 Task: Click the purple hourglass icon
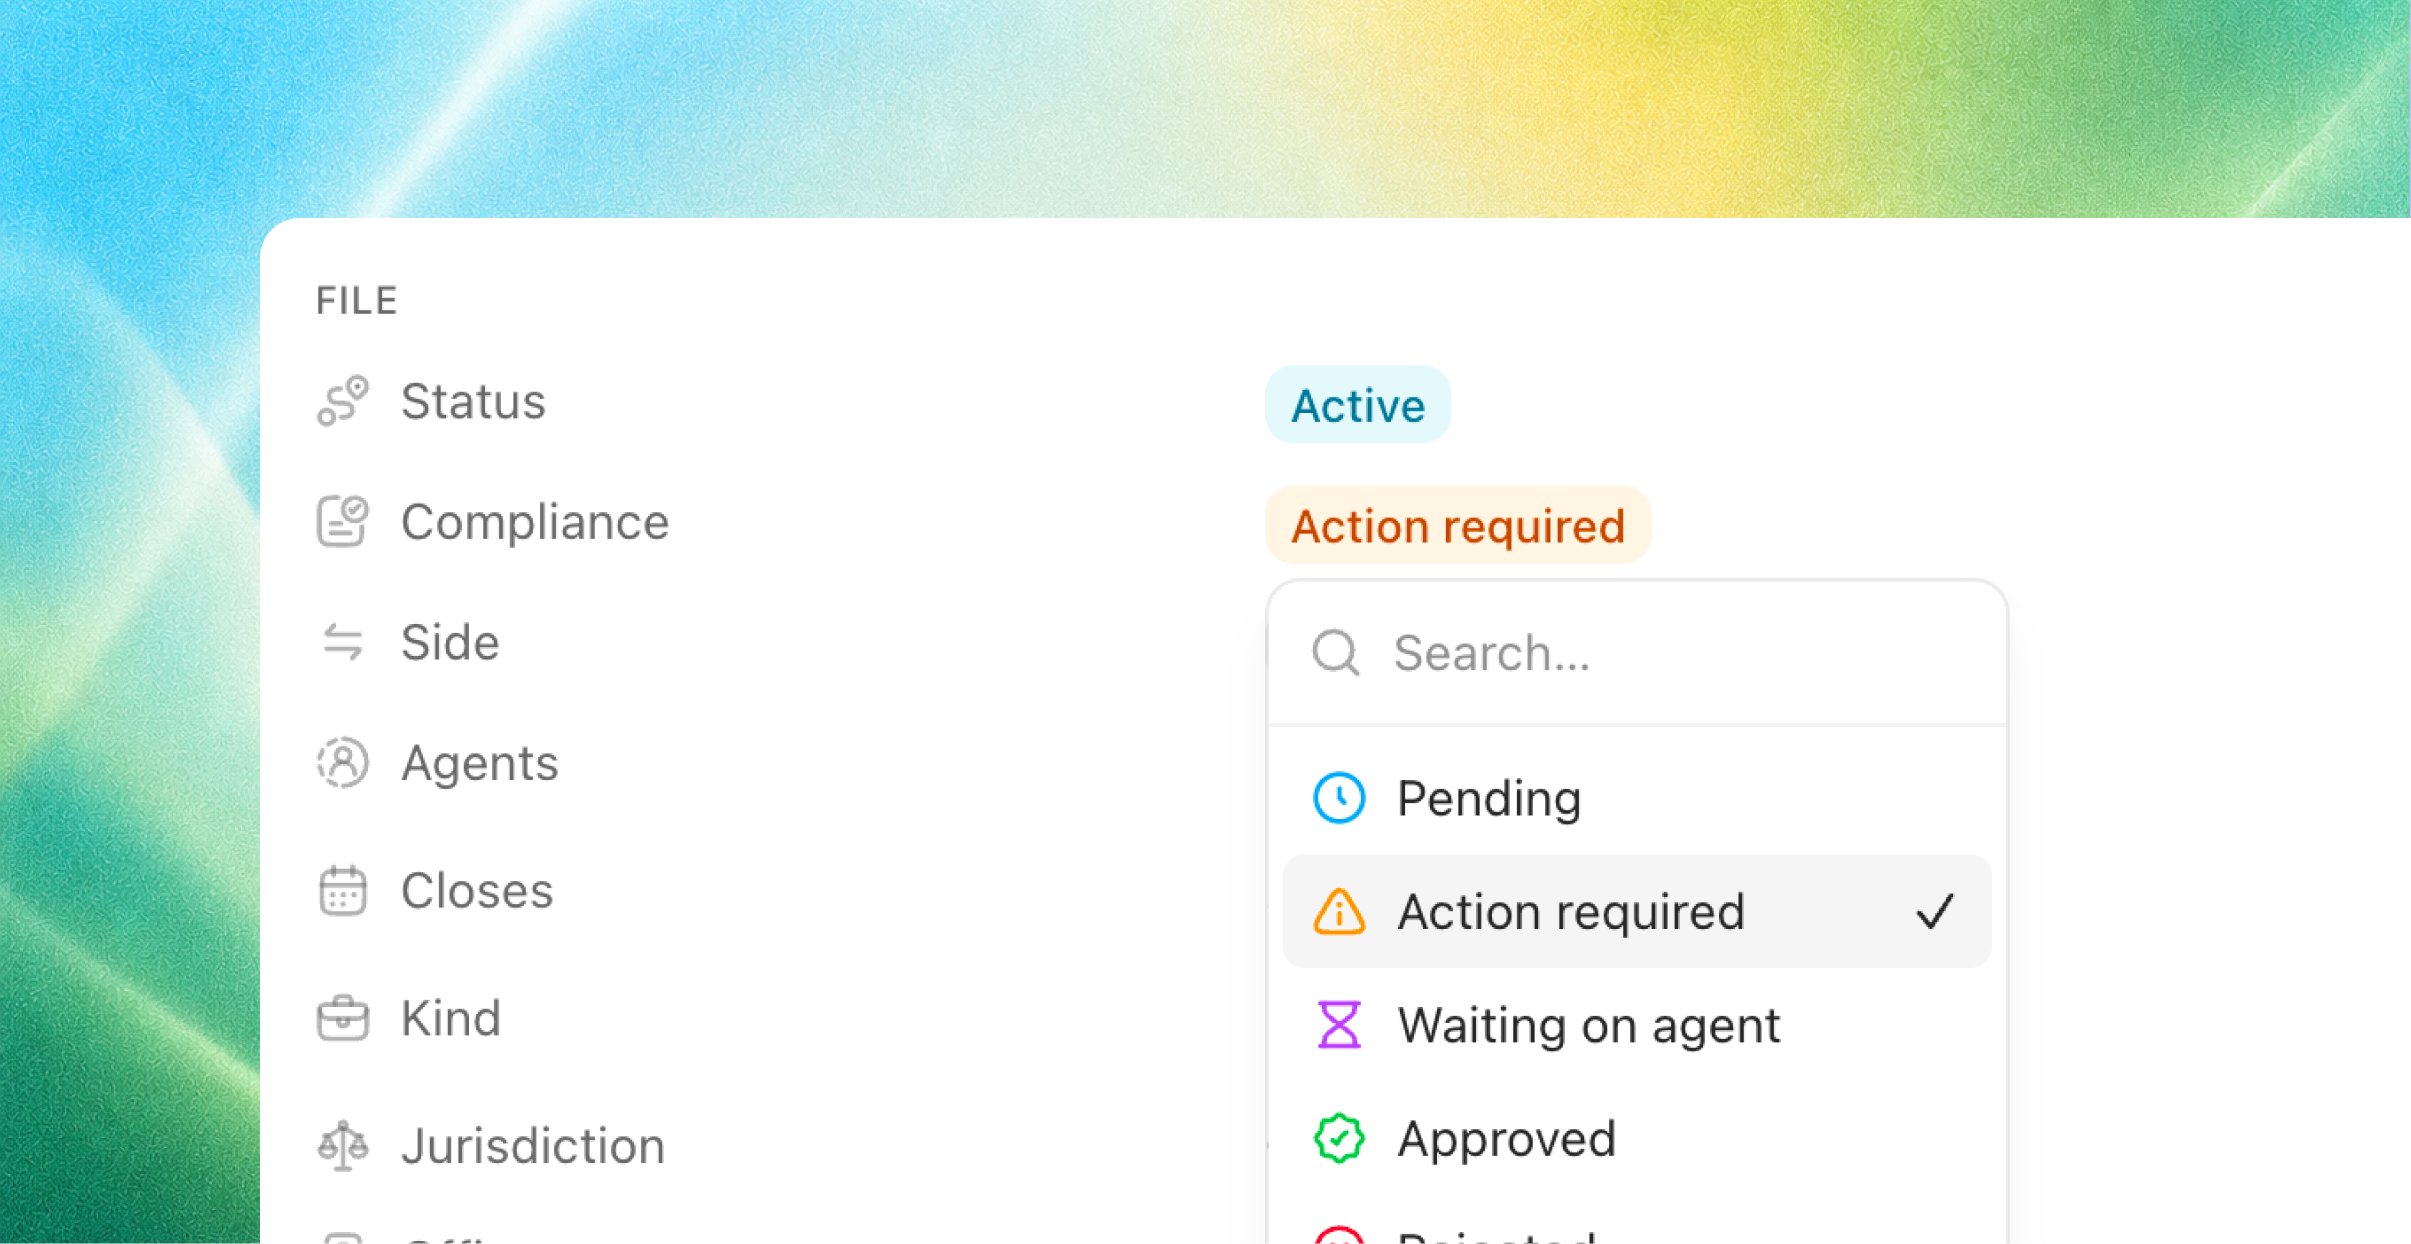click(x=1339, y=1024)
